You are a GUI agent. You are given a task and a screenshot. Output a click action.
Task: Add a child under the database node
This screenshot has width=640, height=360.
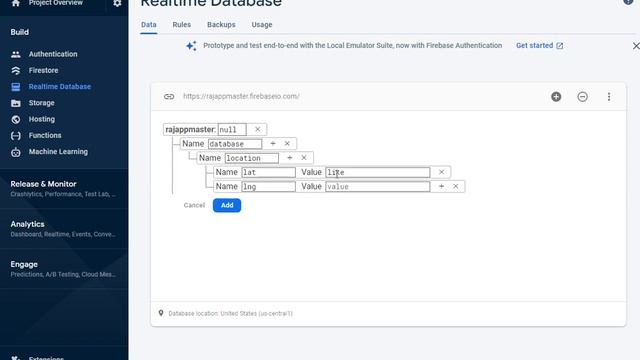pyautogui.click(x=273, y=144)
